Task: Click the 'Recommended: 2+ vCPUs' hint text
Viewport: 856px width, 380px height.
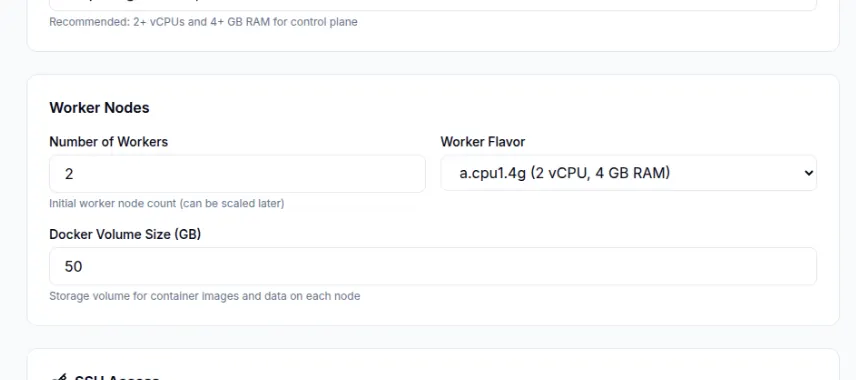Action: [x=203, y=22]
